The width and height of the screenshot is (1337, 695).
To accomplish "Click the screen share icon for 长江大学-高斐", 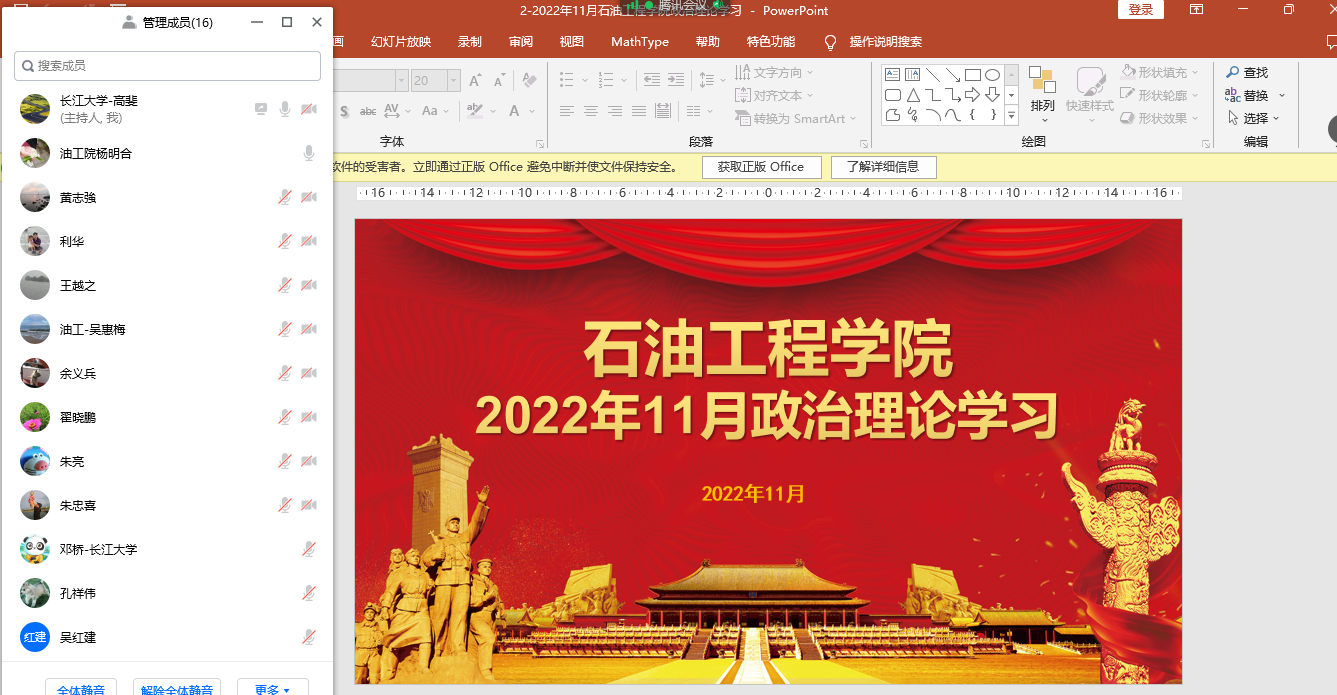I will pos(261,109).
